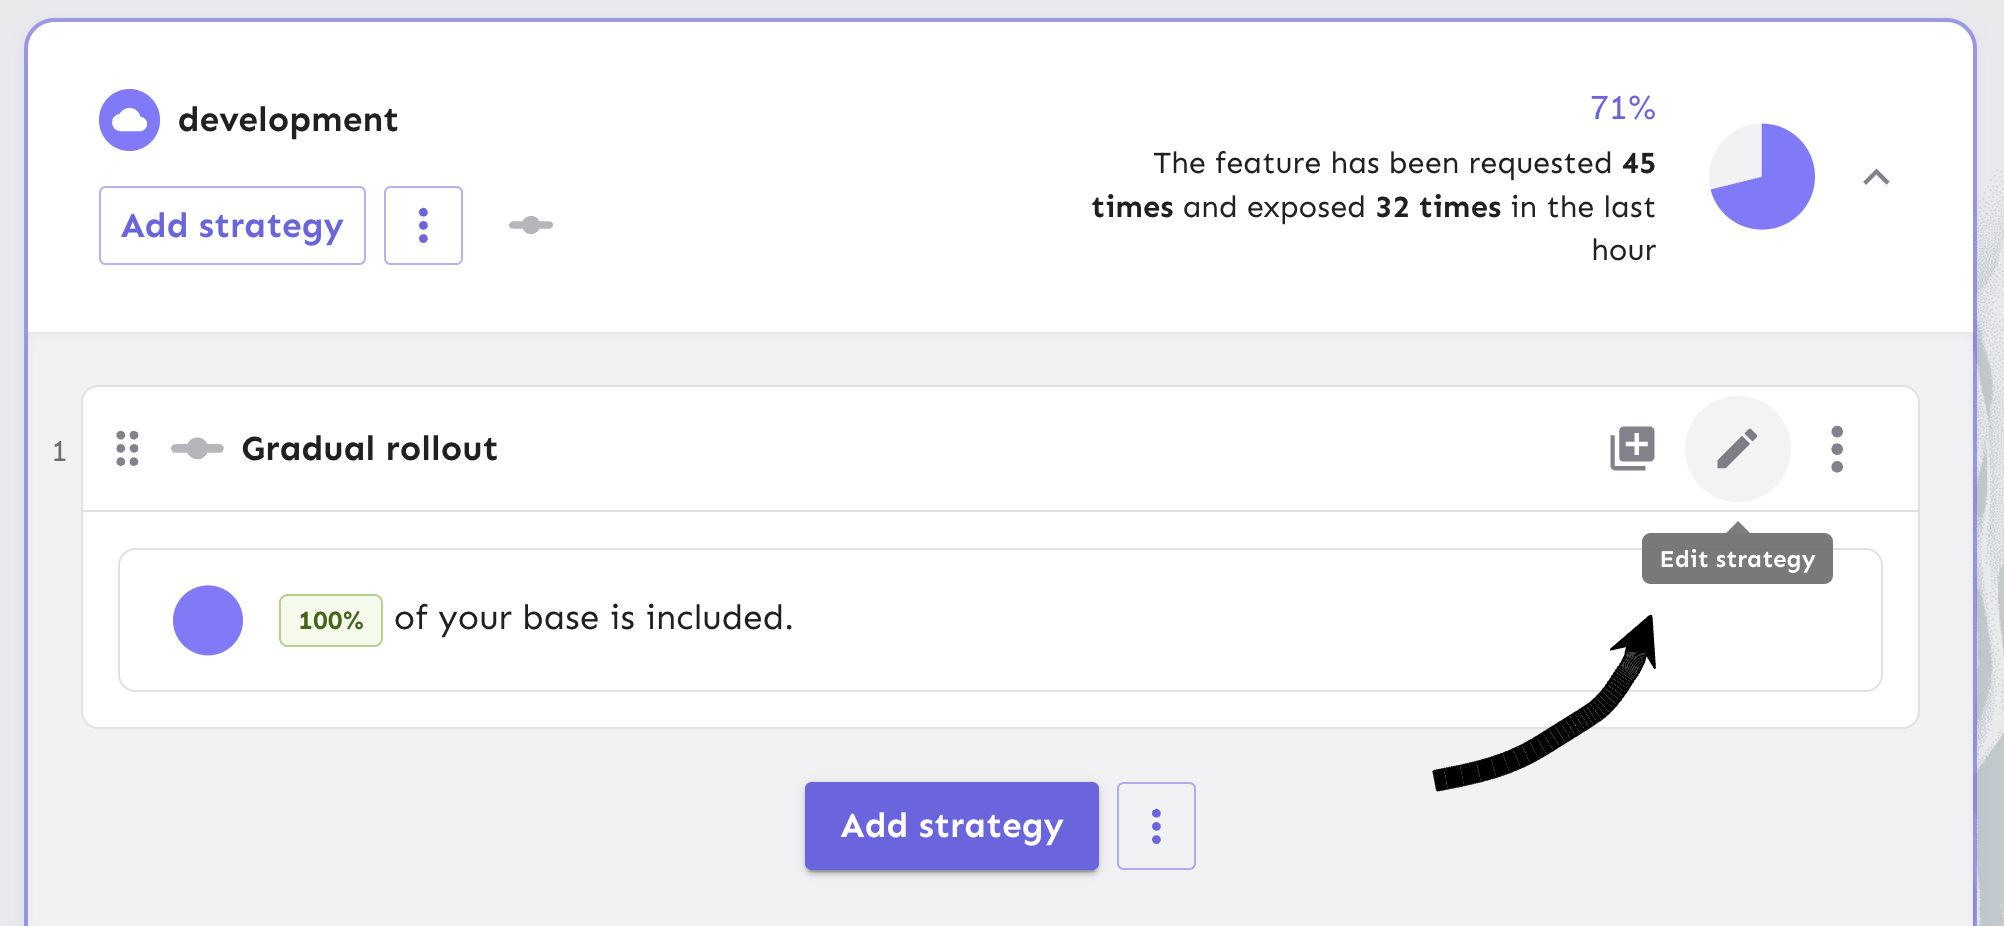The height and width of the screenshot is (926, 2004).
Task: Click the outlined Add strategy button
Action: (232, 226)
